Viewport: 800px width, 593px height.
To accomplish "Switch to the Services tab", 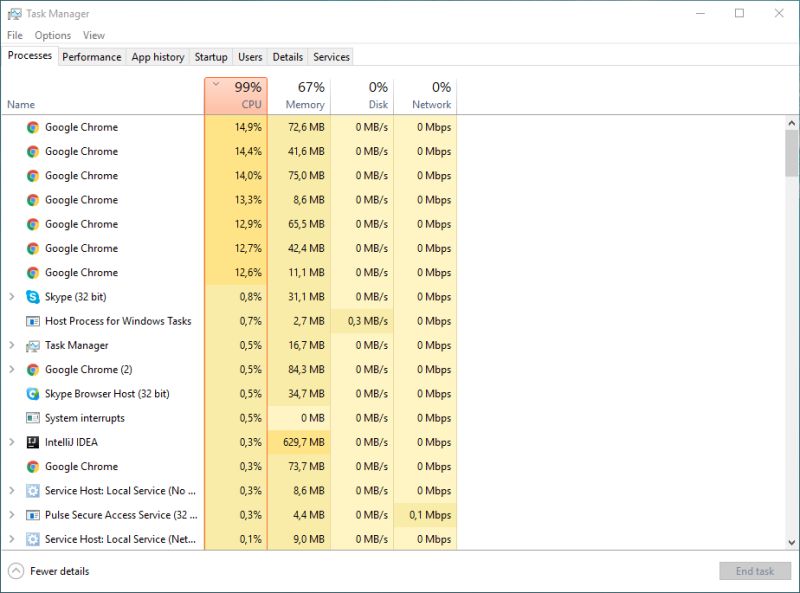I will click(331, 57).
